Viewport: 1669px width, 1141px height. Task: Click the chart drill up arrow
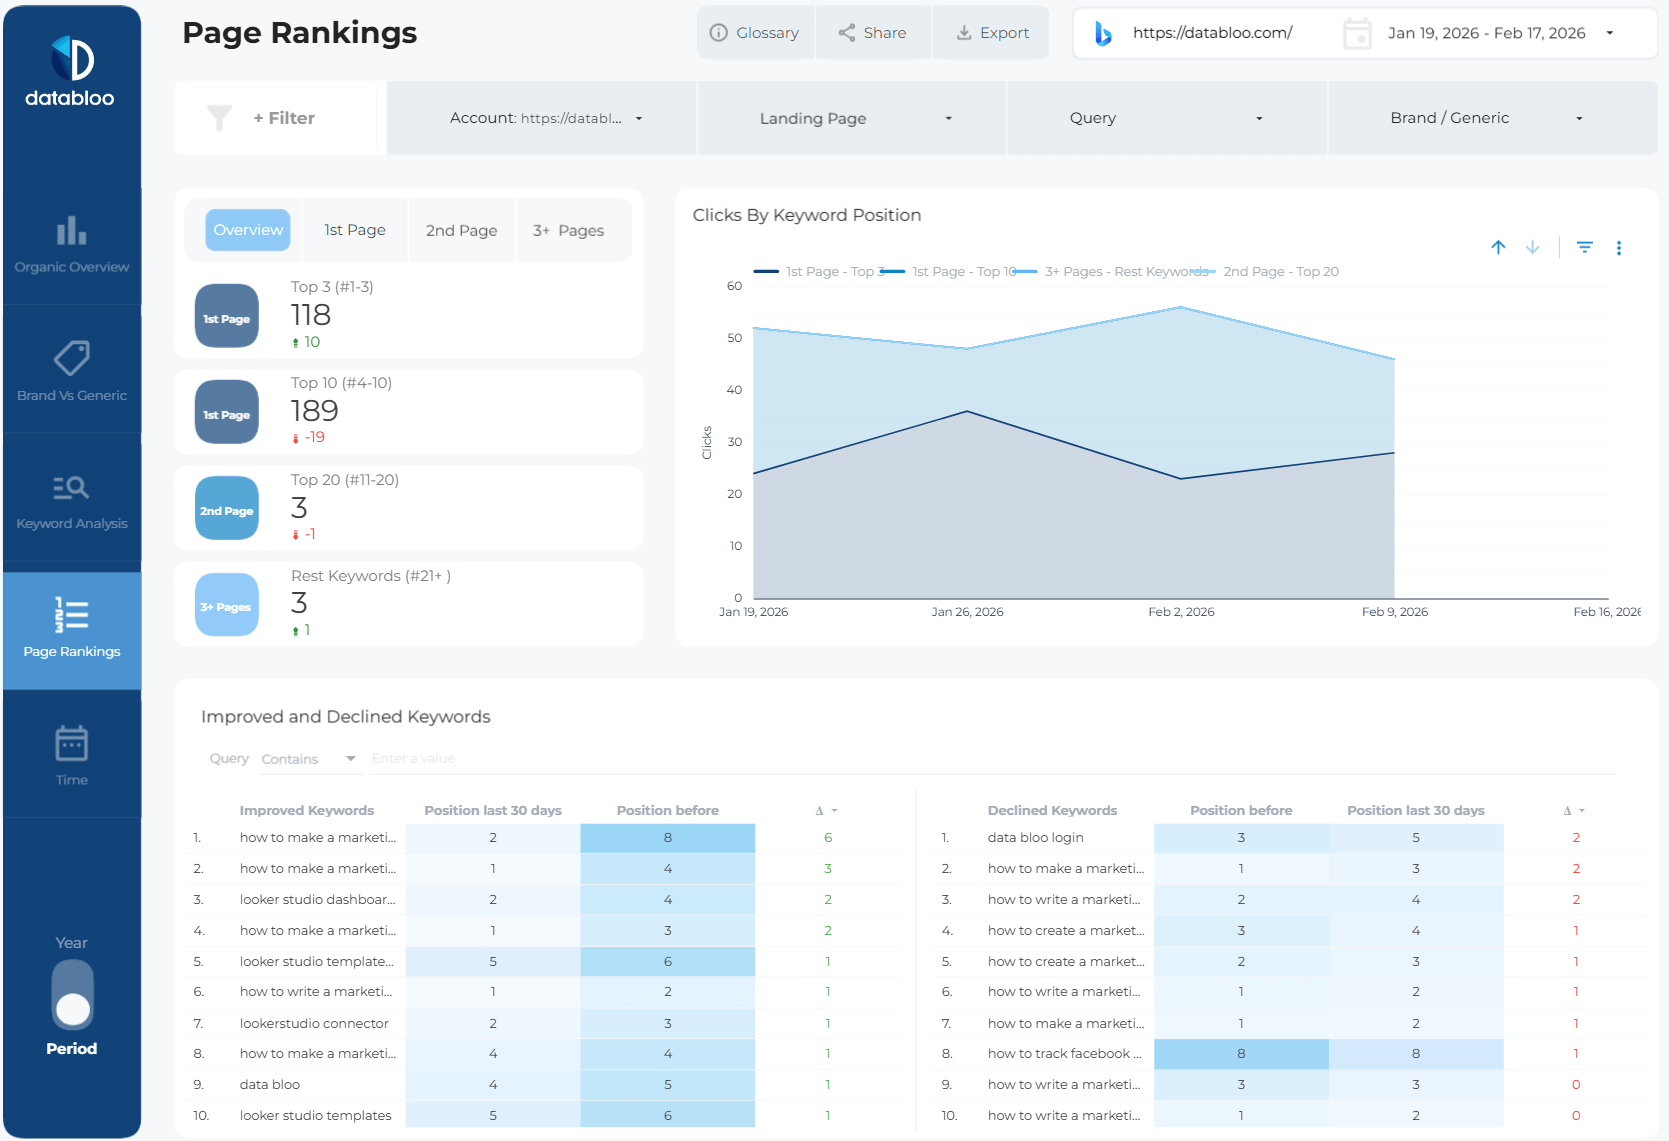point(1498,247)
